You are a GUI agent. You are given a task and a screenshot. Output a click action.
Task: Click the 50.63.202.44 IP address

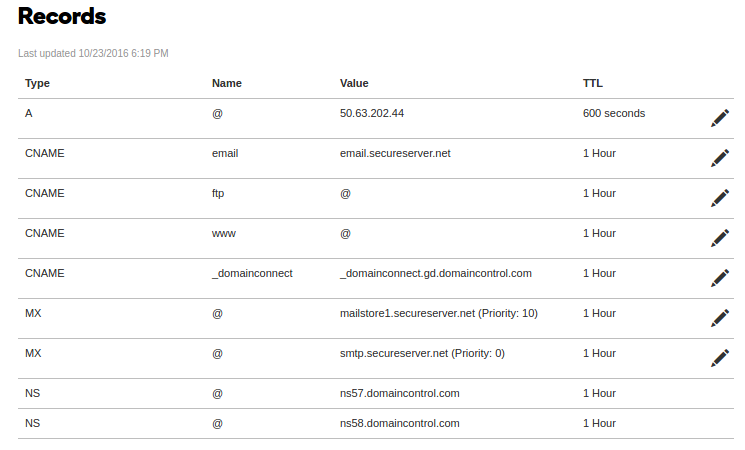tap(372, 114)
